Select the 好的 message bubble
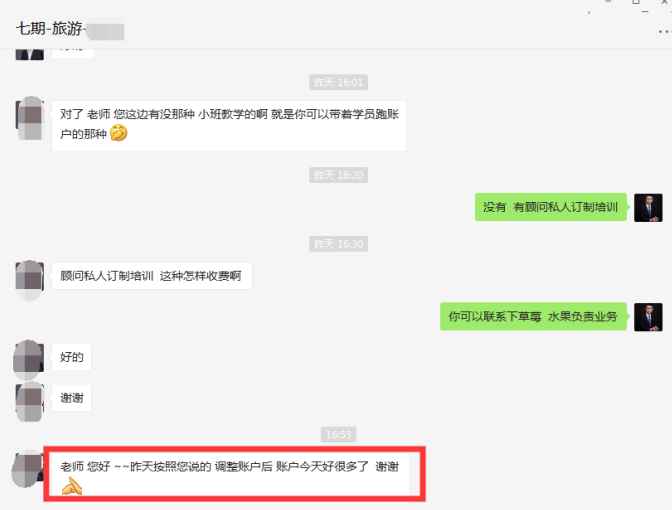The width and height of the screenshot is (672, 510). point(72,357)
